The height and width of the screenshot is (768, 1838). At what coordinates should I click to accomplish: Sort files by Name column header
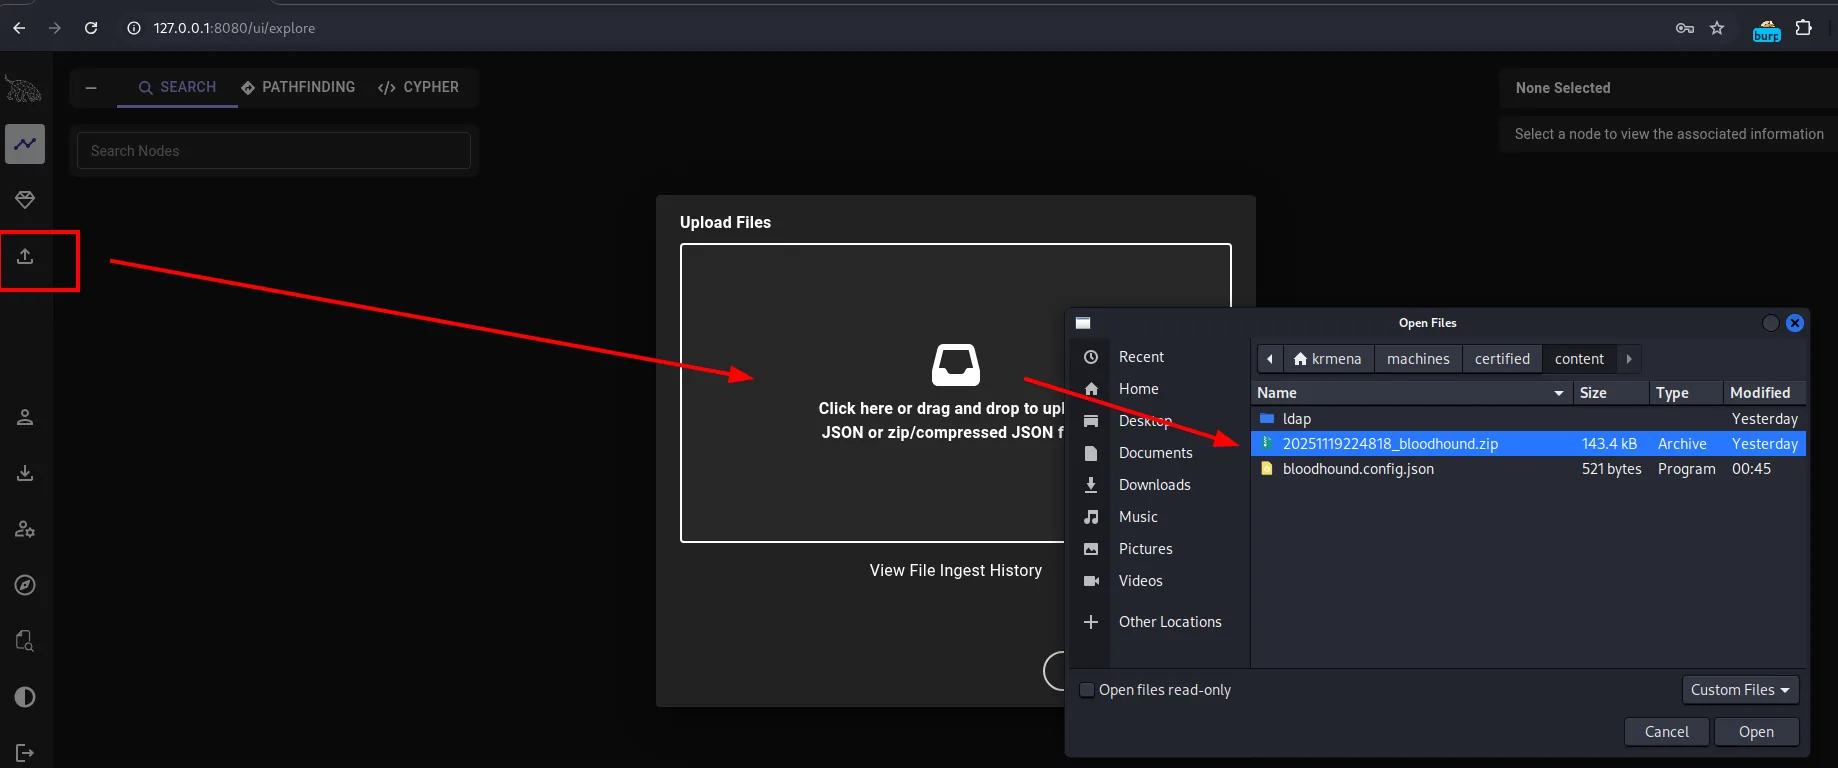pos(1411,393)
